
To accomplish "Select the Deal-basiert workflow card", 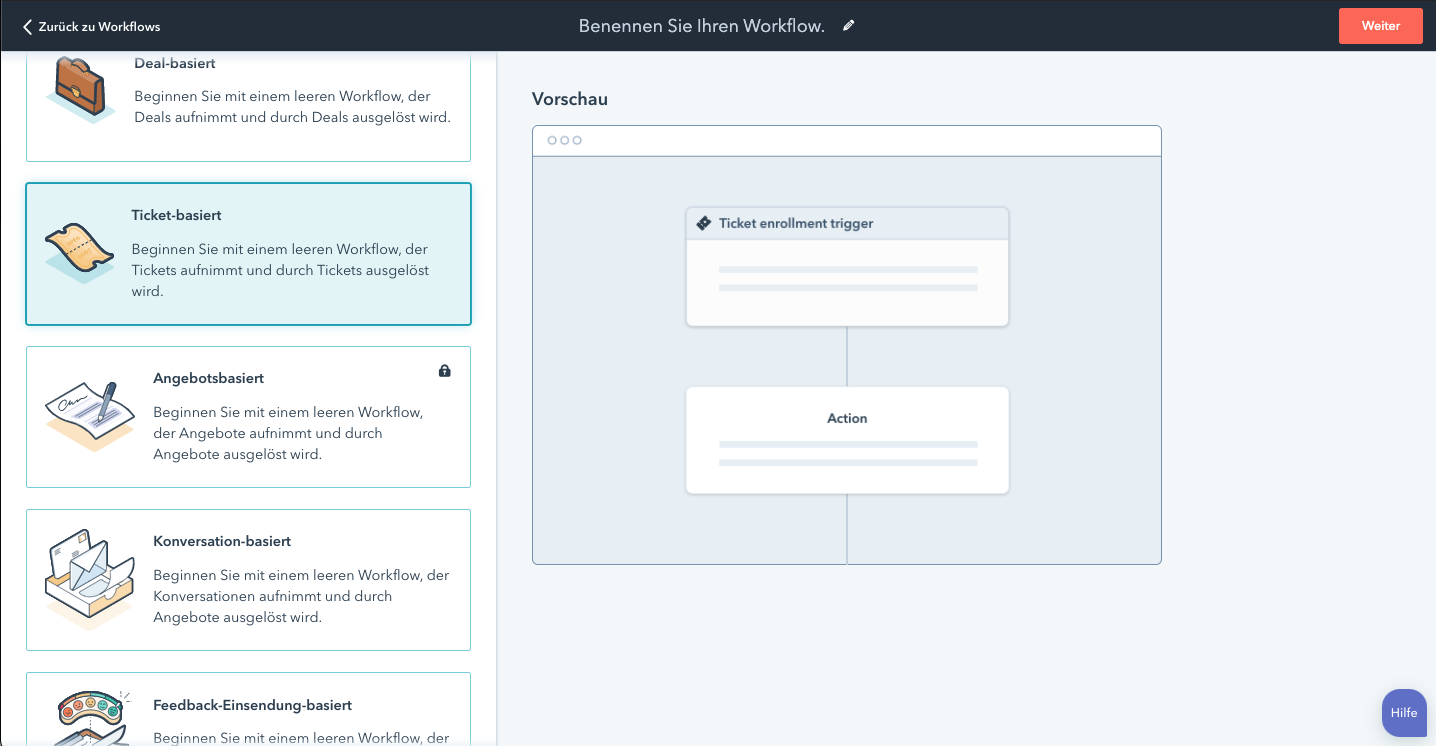I will click(248, 106).
